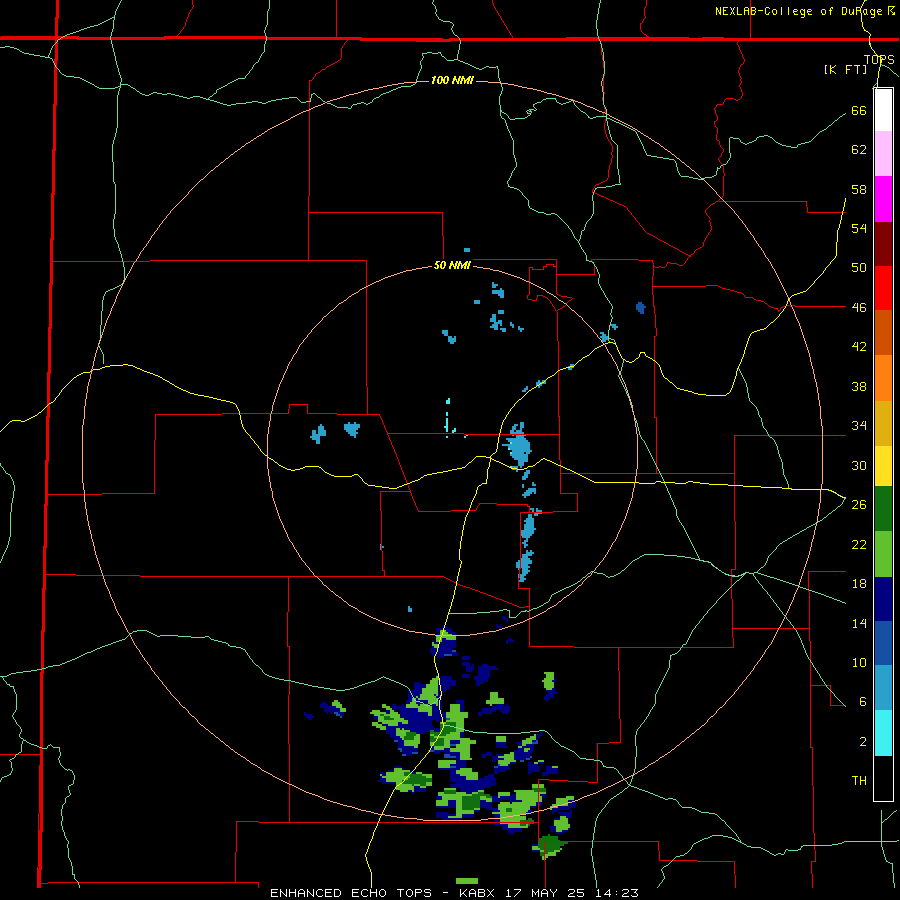Click the dark green echo at the map bottom

pos(549,845)
